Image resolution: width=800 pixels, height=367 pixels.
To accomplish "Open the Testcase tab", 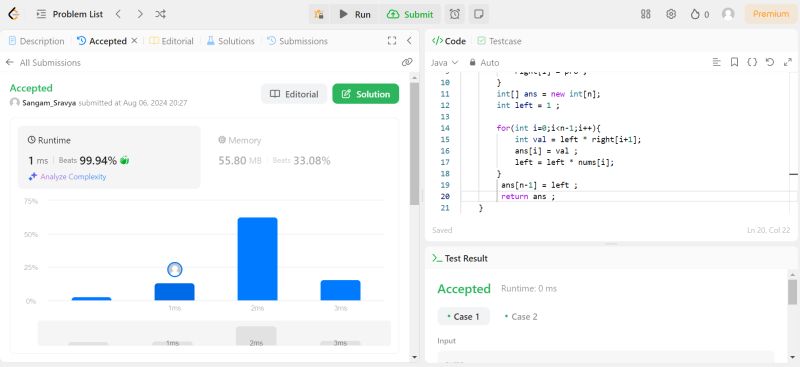I will coord(499,41).
